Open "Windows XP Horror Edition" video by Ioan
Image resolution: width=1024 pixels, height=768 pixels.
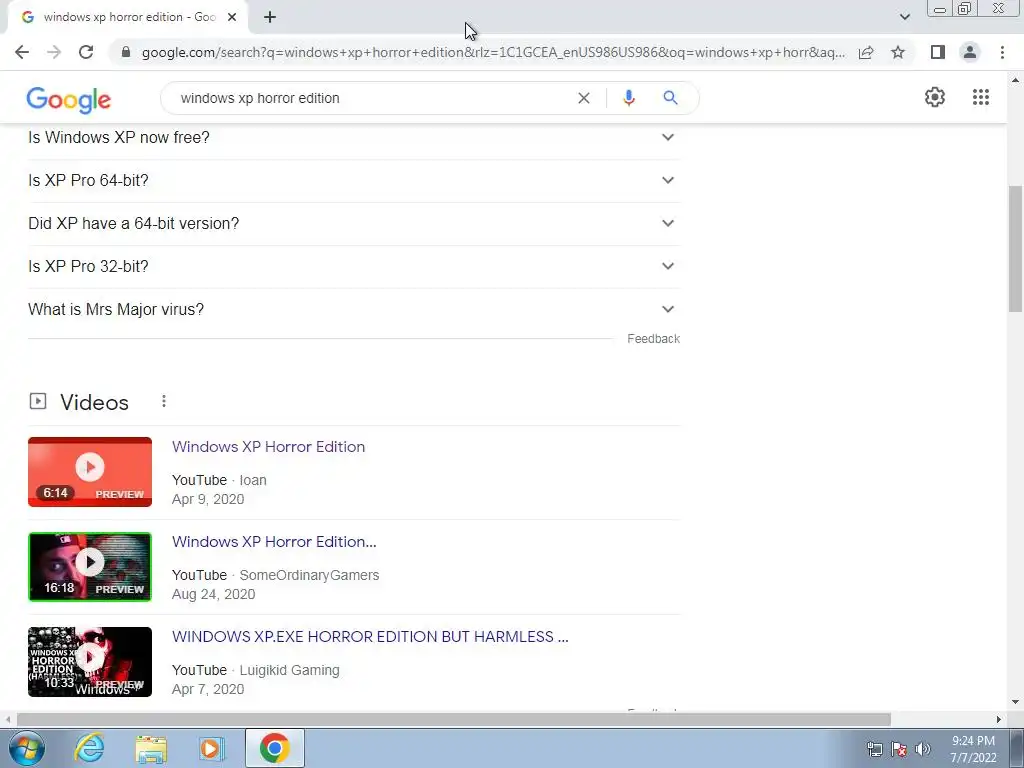click(x=268, y=447)
